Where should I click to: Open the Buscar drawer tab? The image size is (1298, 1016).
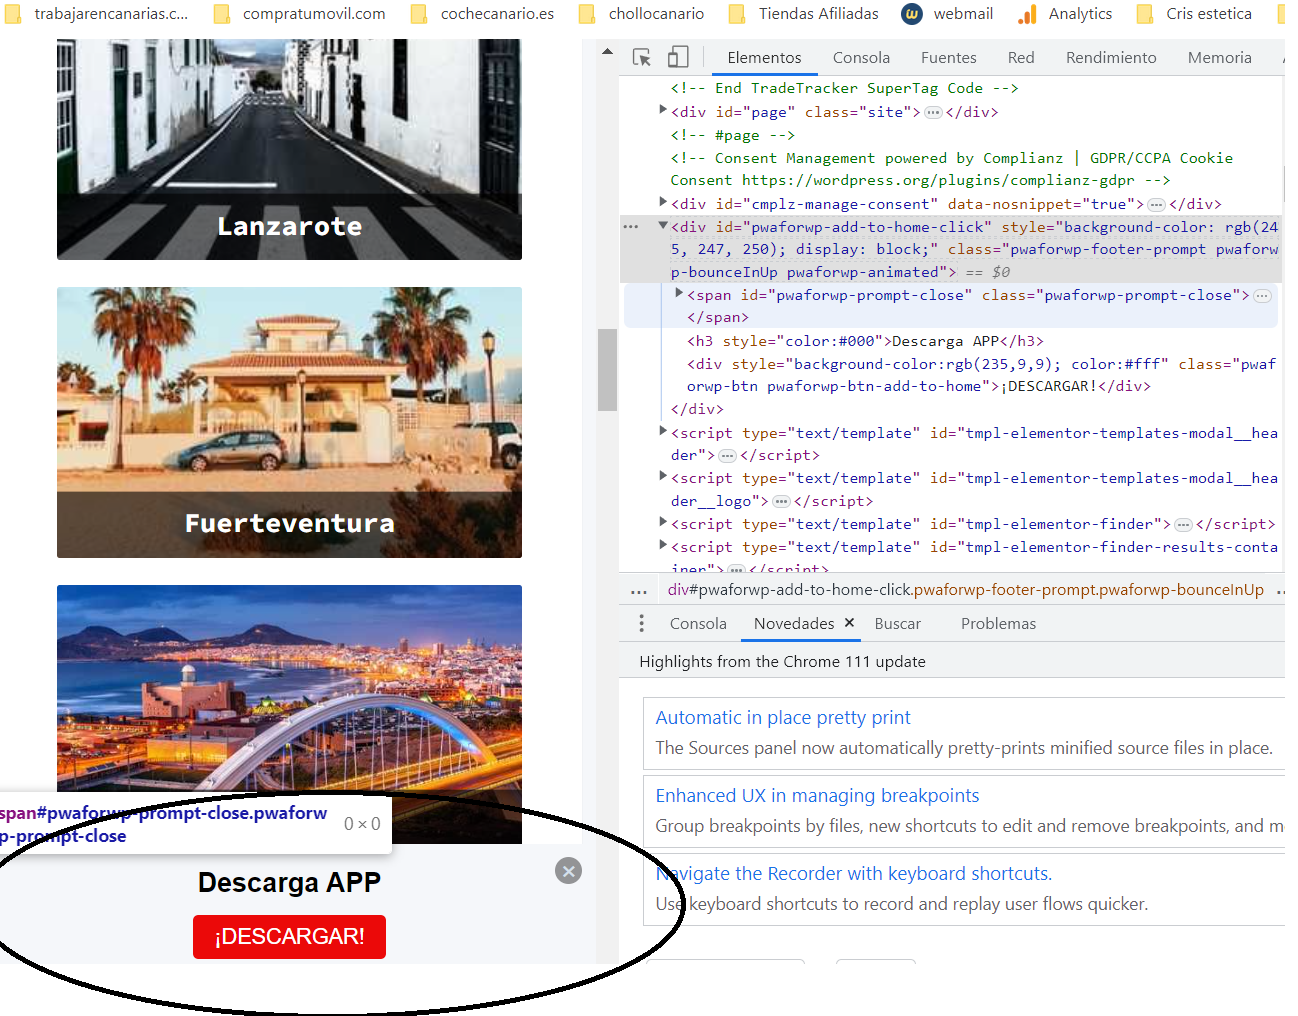coord(897,624)
